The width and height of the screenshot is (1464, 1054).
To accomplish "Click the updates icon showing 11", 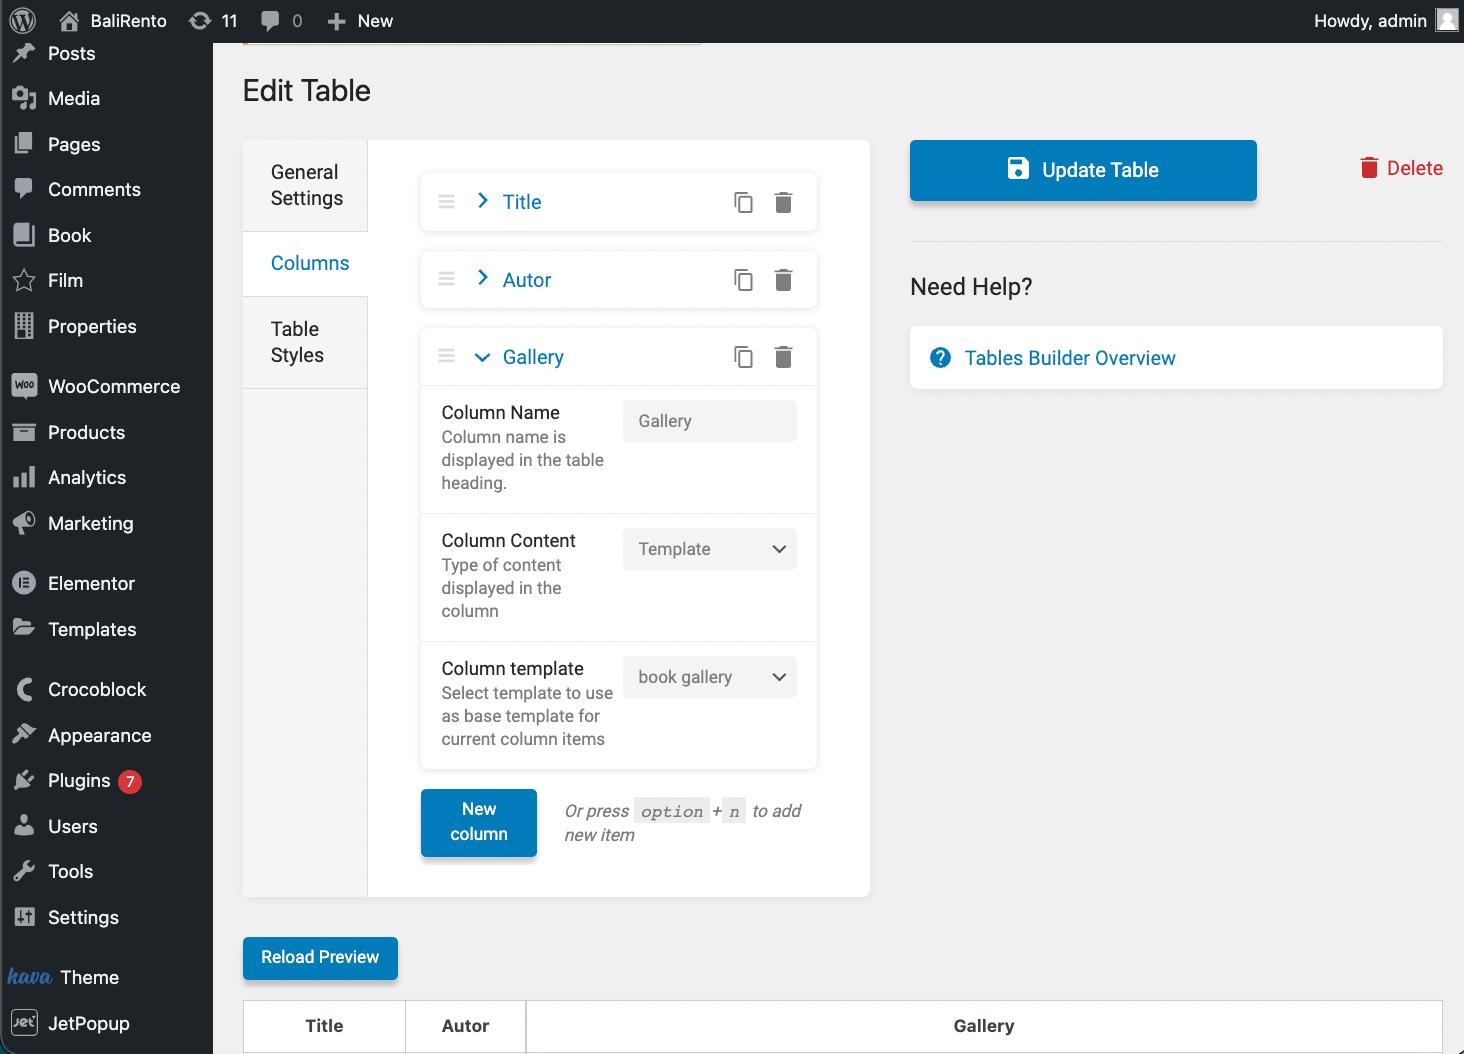I will click(x=211, y=20).
